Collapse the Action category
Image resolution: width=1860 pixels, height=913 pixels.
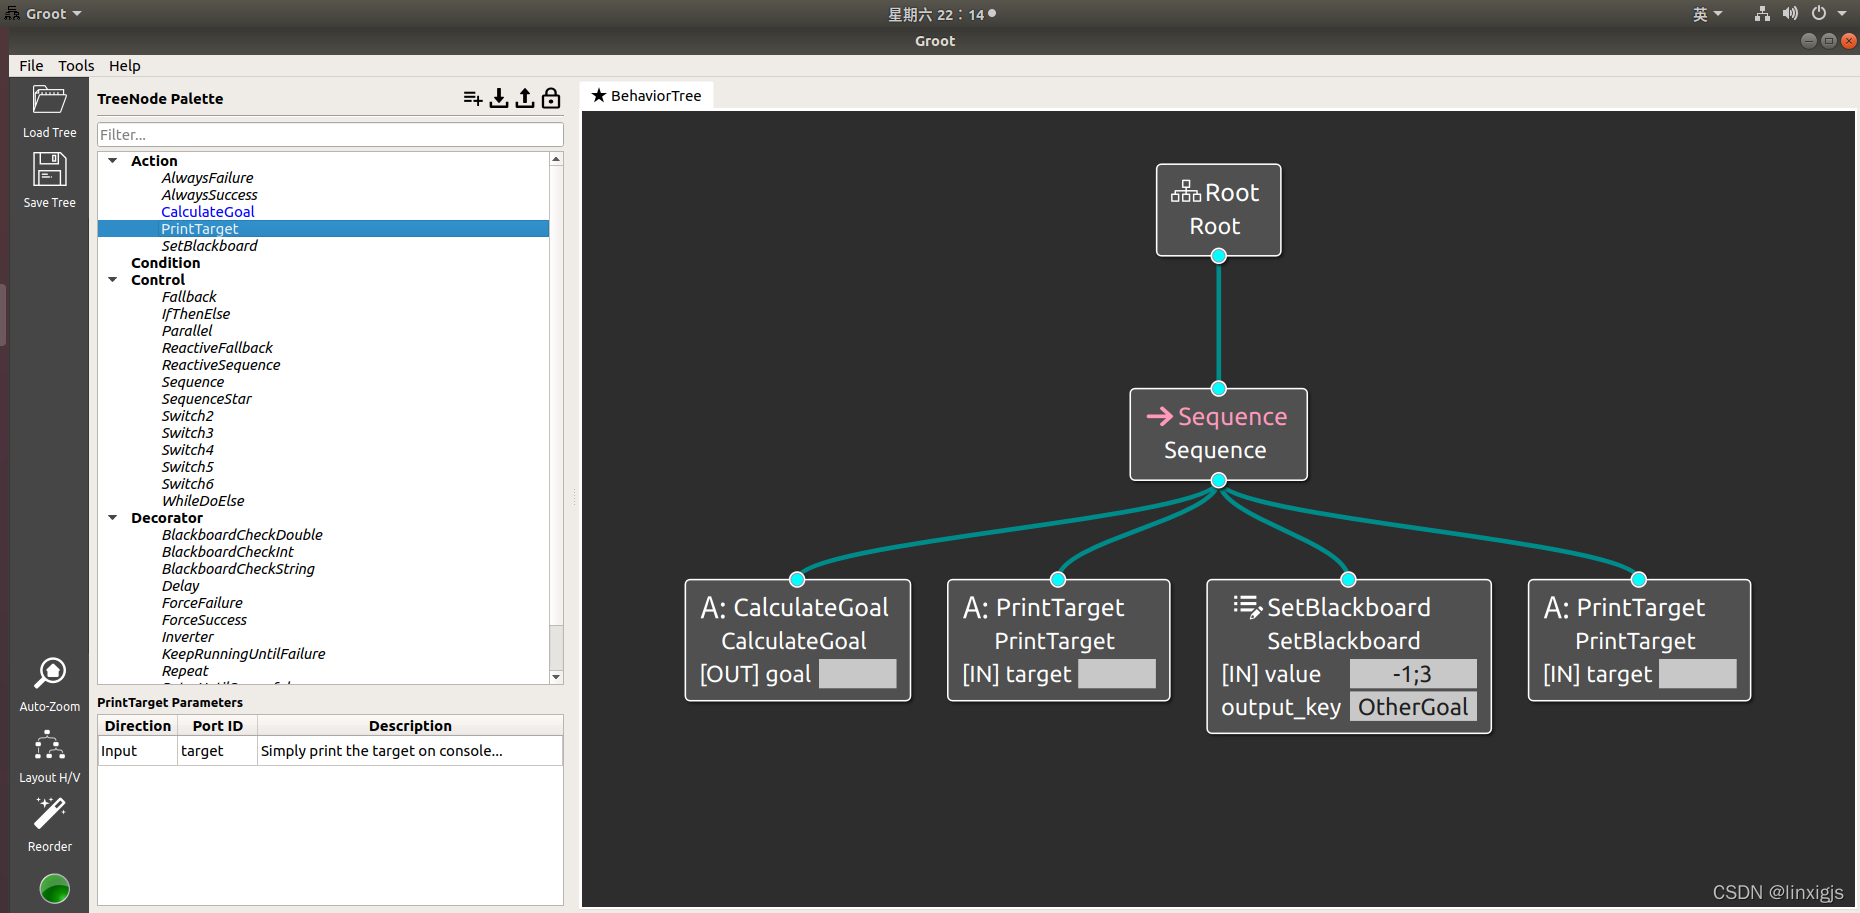(x=112, y=160)
